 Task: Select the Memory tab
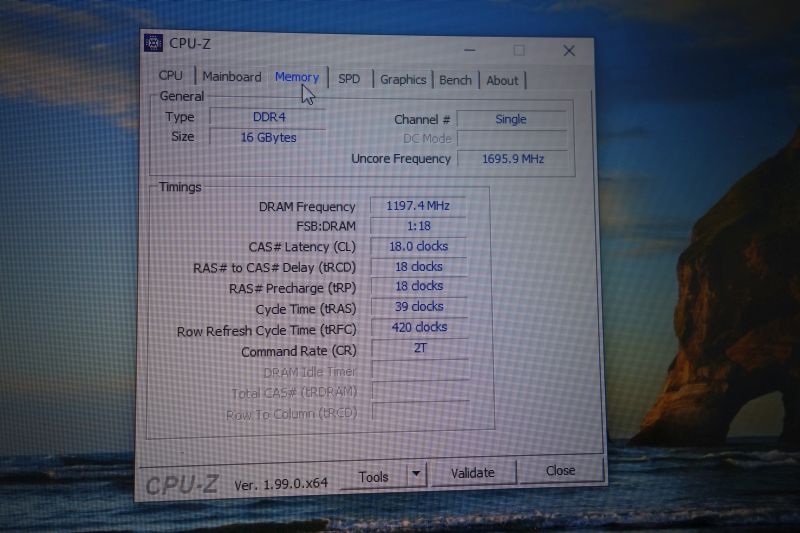(x=297, y=77)
